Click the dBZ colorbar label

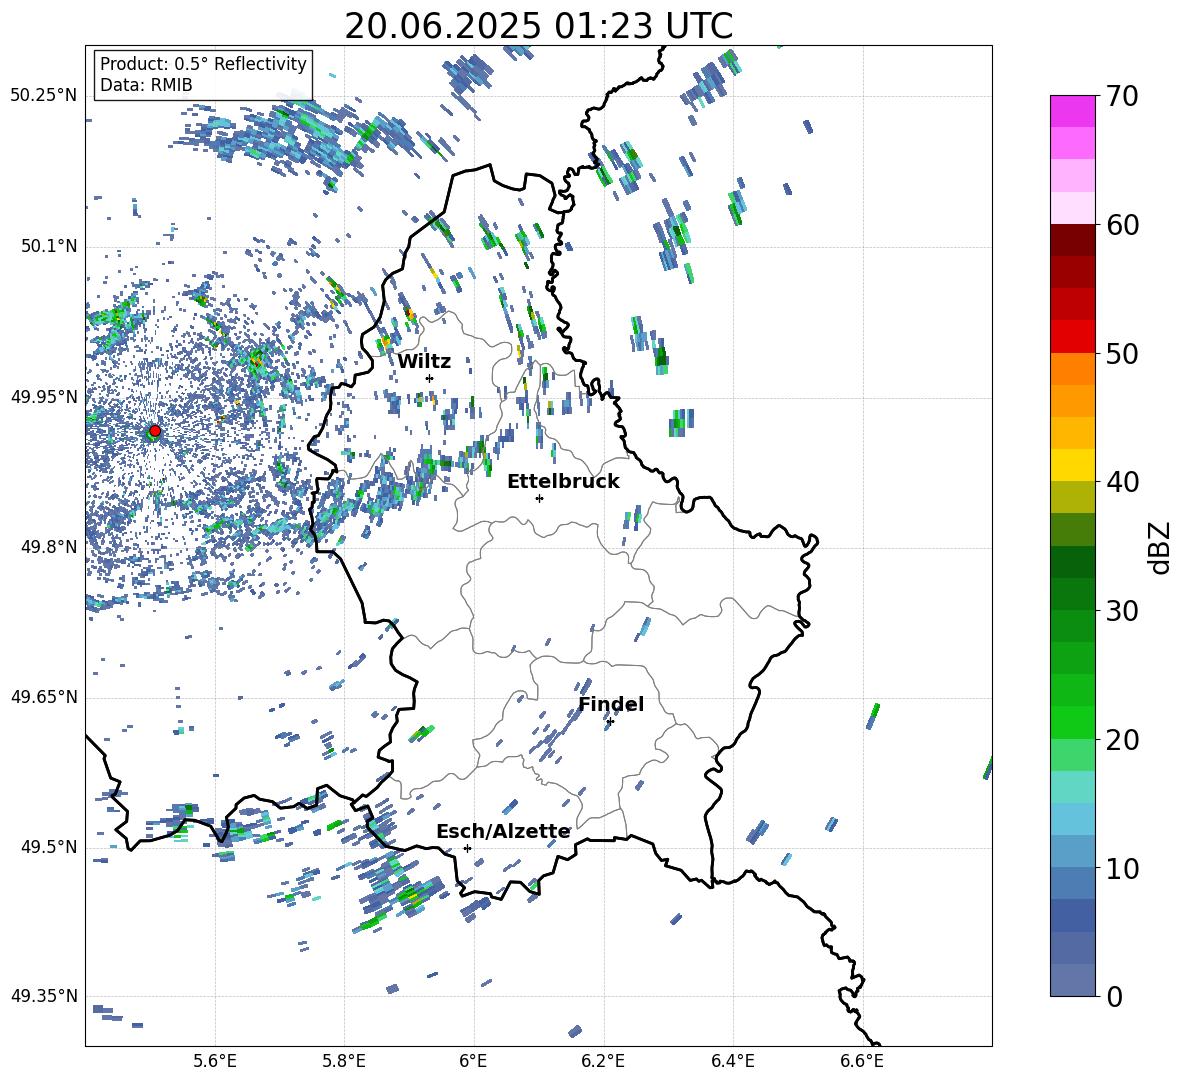[1161, 547]
